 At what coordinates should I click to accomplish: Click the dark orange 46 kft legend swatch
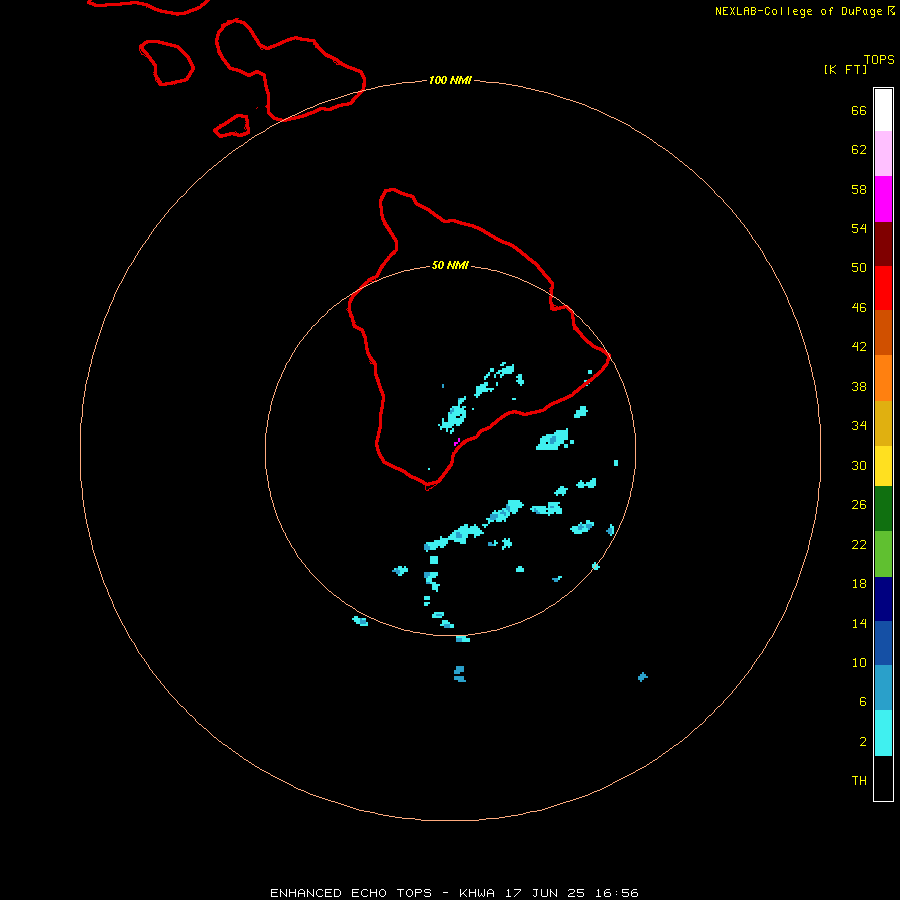tap(883, 332)
